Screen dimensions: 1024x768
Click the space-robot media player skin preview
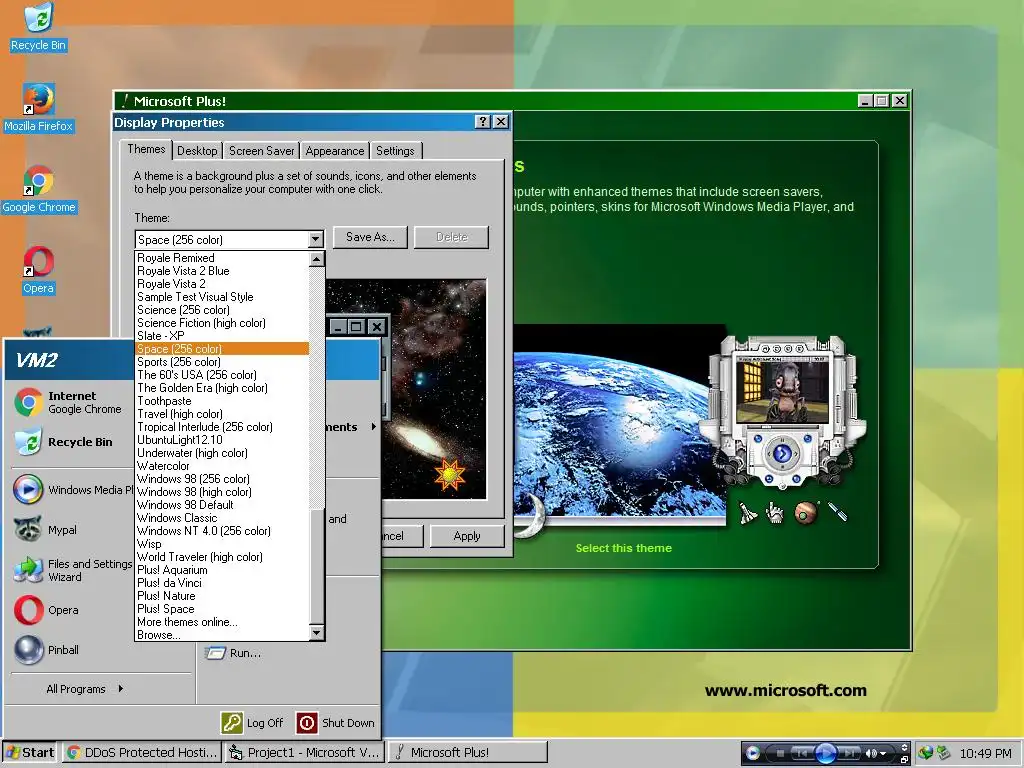click(782, 413)
